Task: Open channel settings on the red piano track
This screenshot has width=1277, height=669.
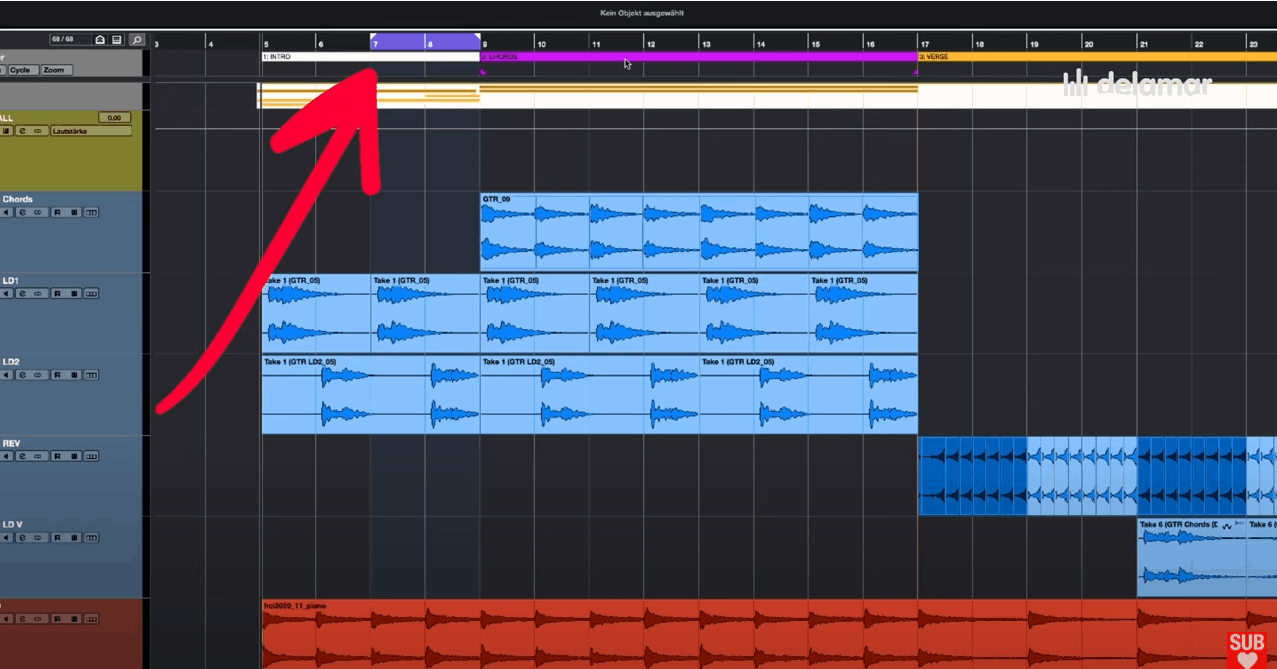Action: click(23, 618)
